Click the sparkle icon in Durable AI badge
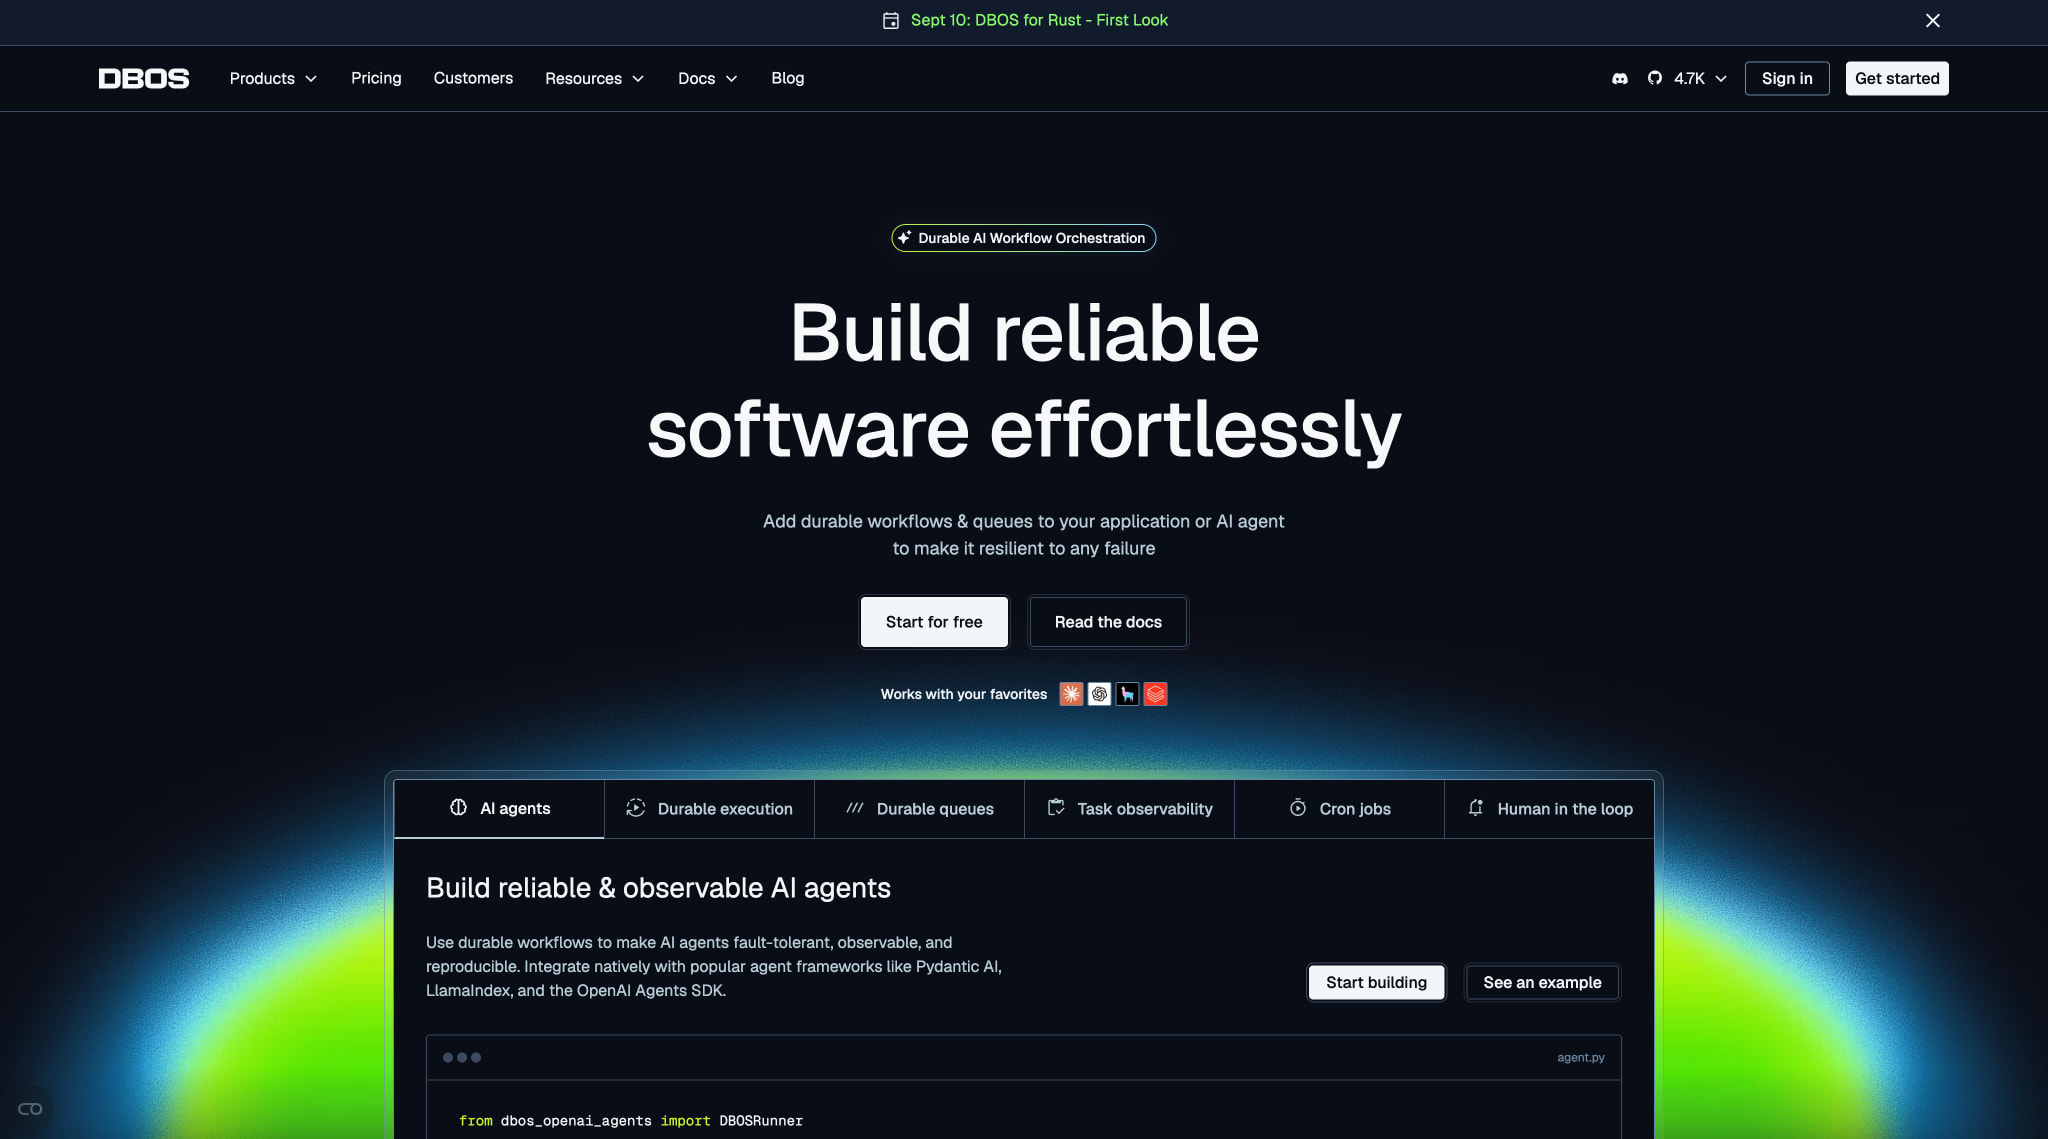Image resolution: width=2048 pixels, height=1139 pixels. 904,238
